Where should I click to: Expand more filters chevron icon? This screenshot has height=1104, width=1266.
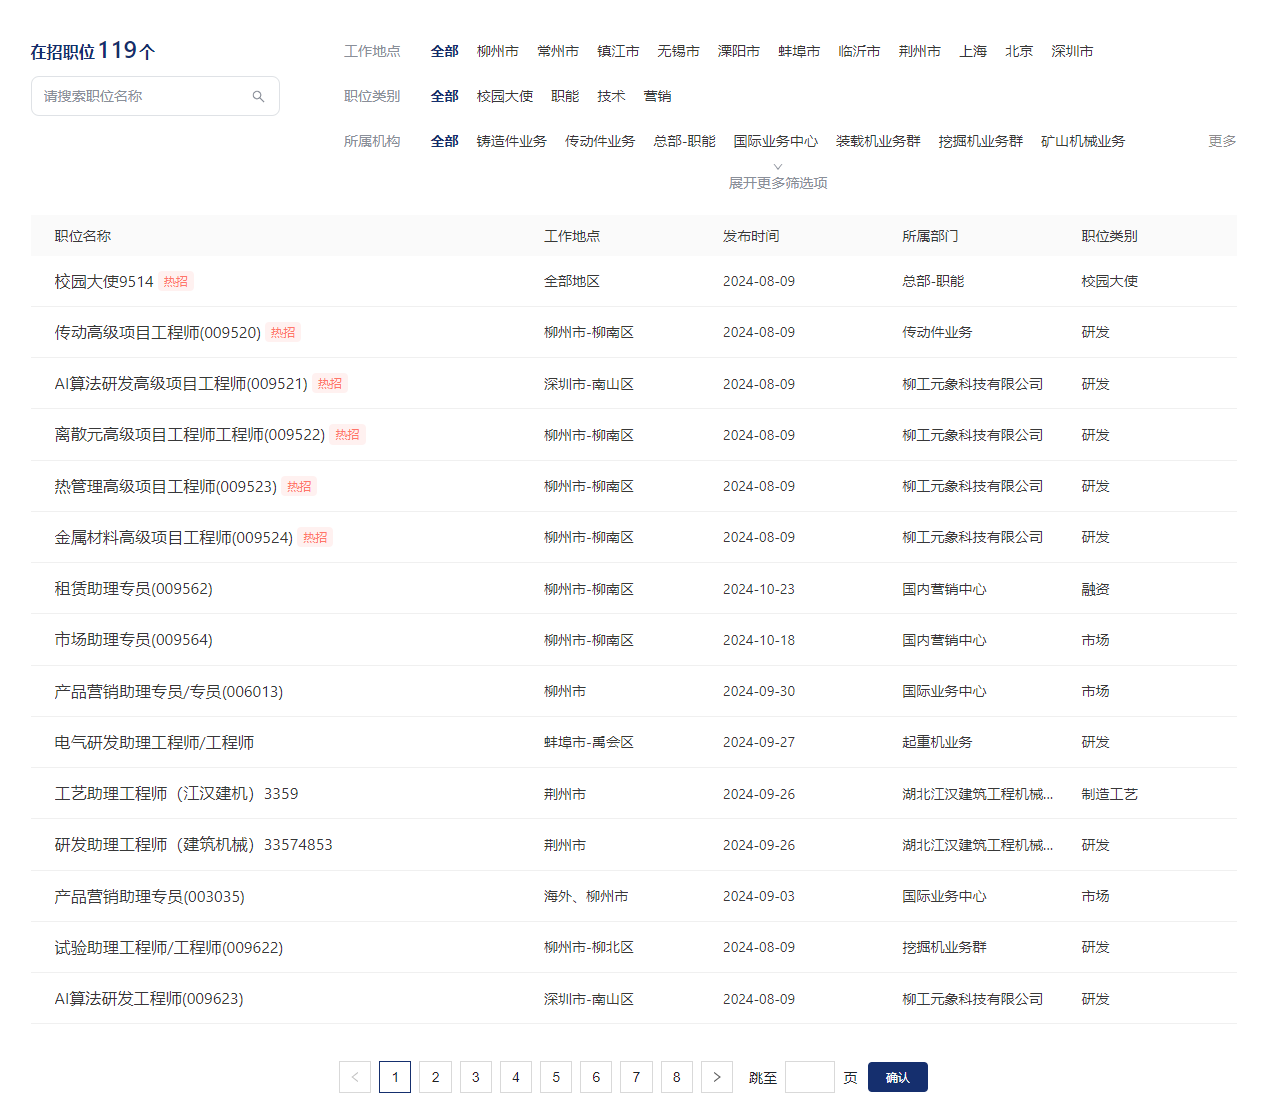click(778, 167)
